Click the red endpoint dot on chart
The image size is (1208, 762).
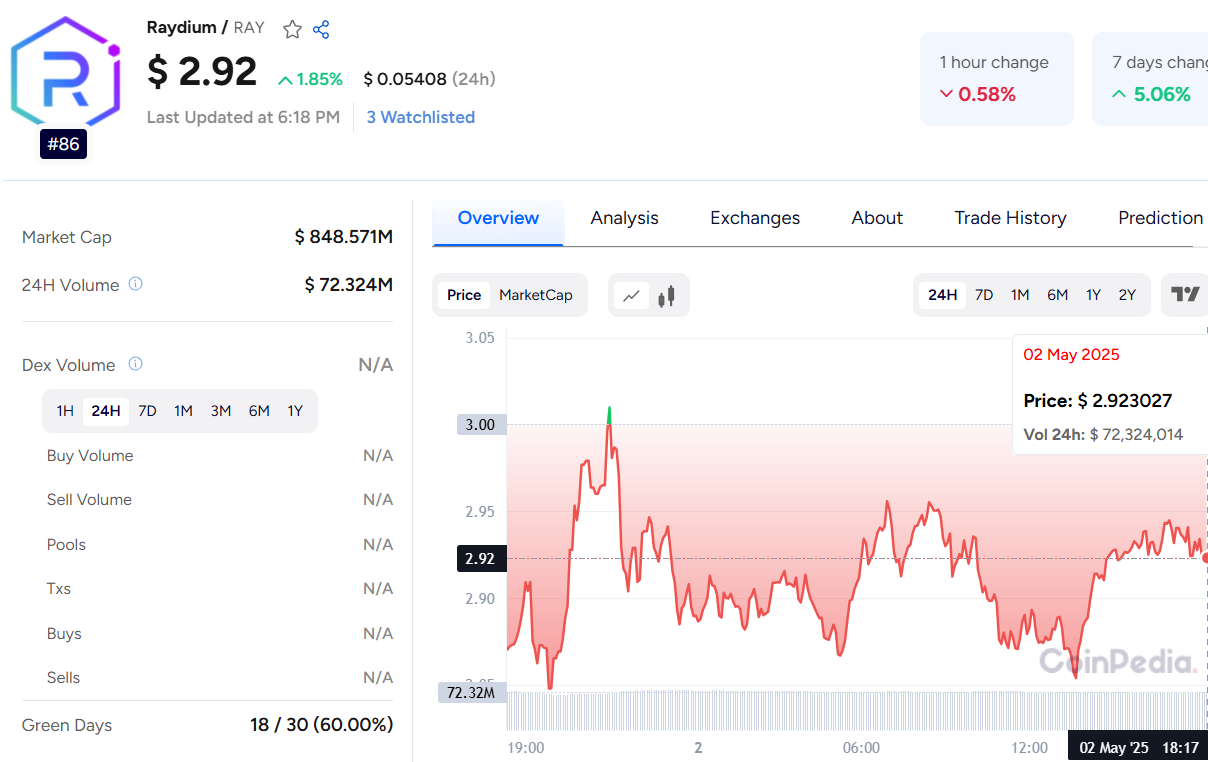(x=1204, y=557)
